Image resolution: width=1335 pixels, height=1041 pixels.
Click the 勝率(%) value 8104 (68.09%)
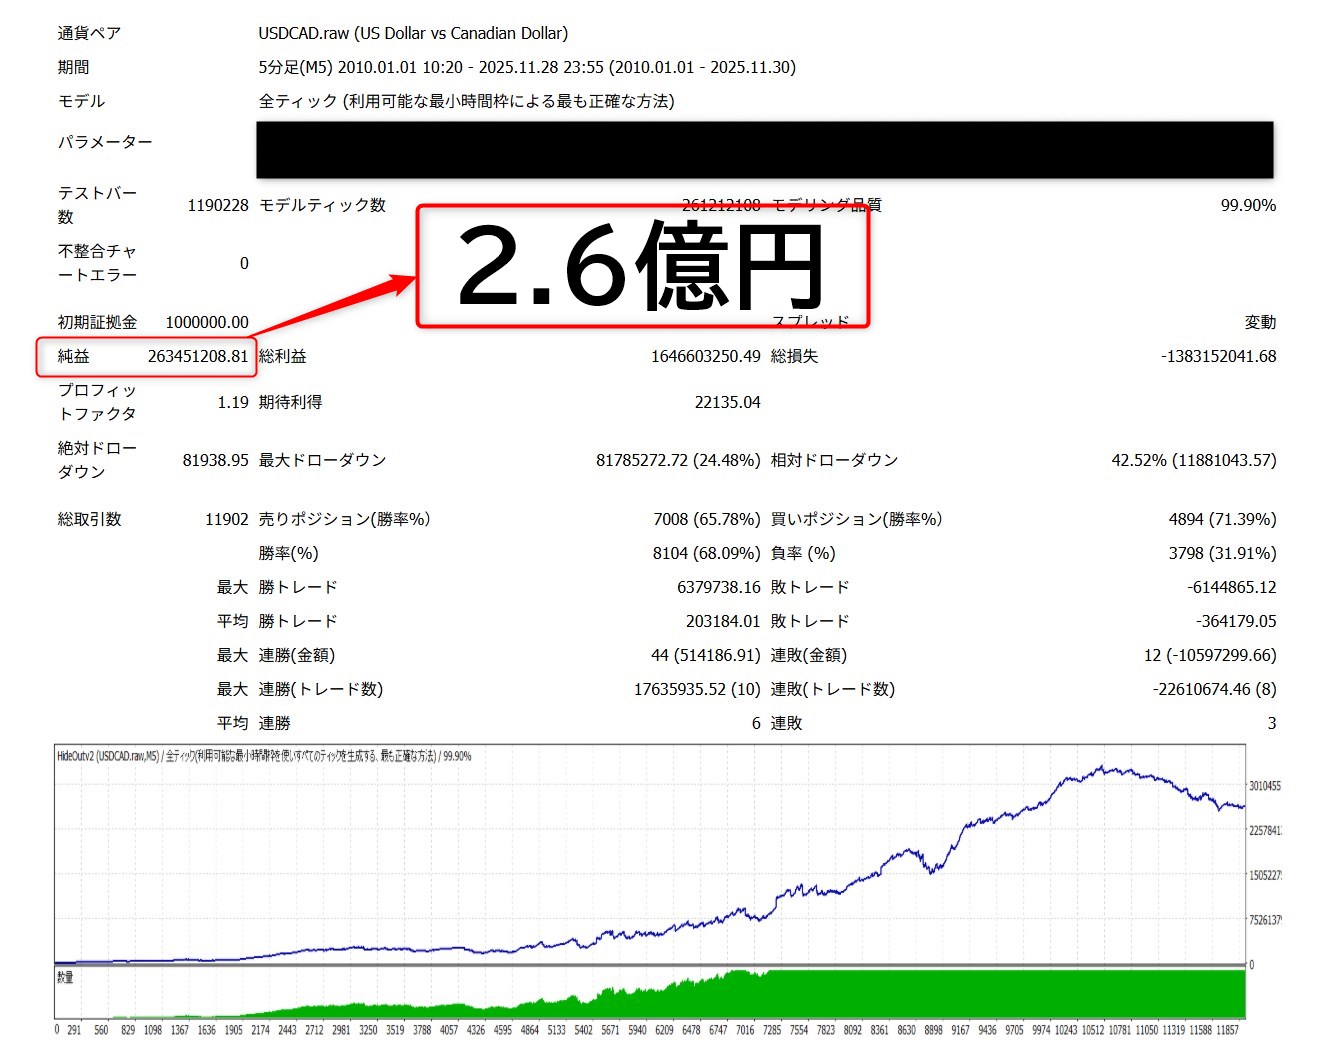(x=706, y=553)
